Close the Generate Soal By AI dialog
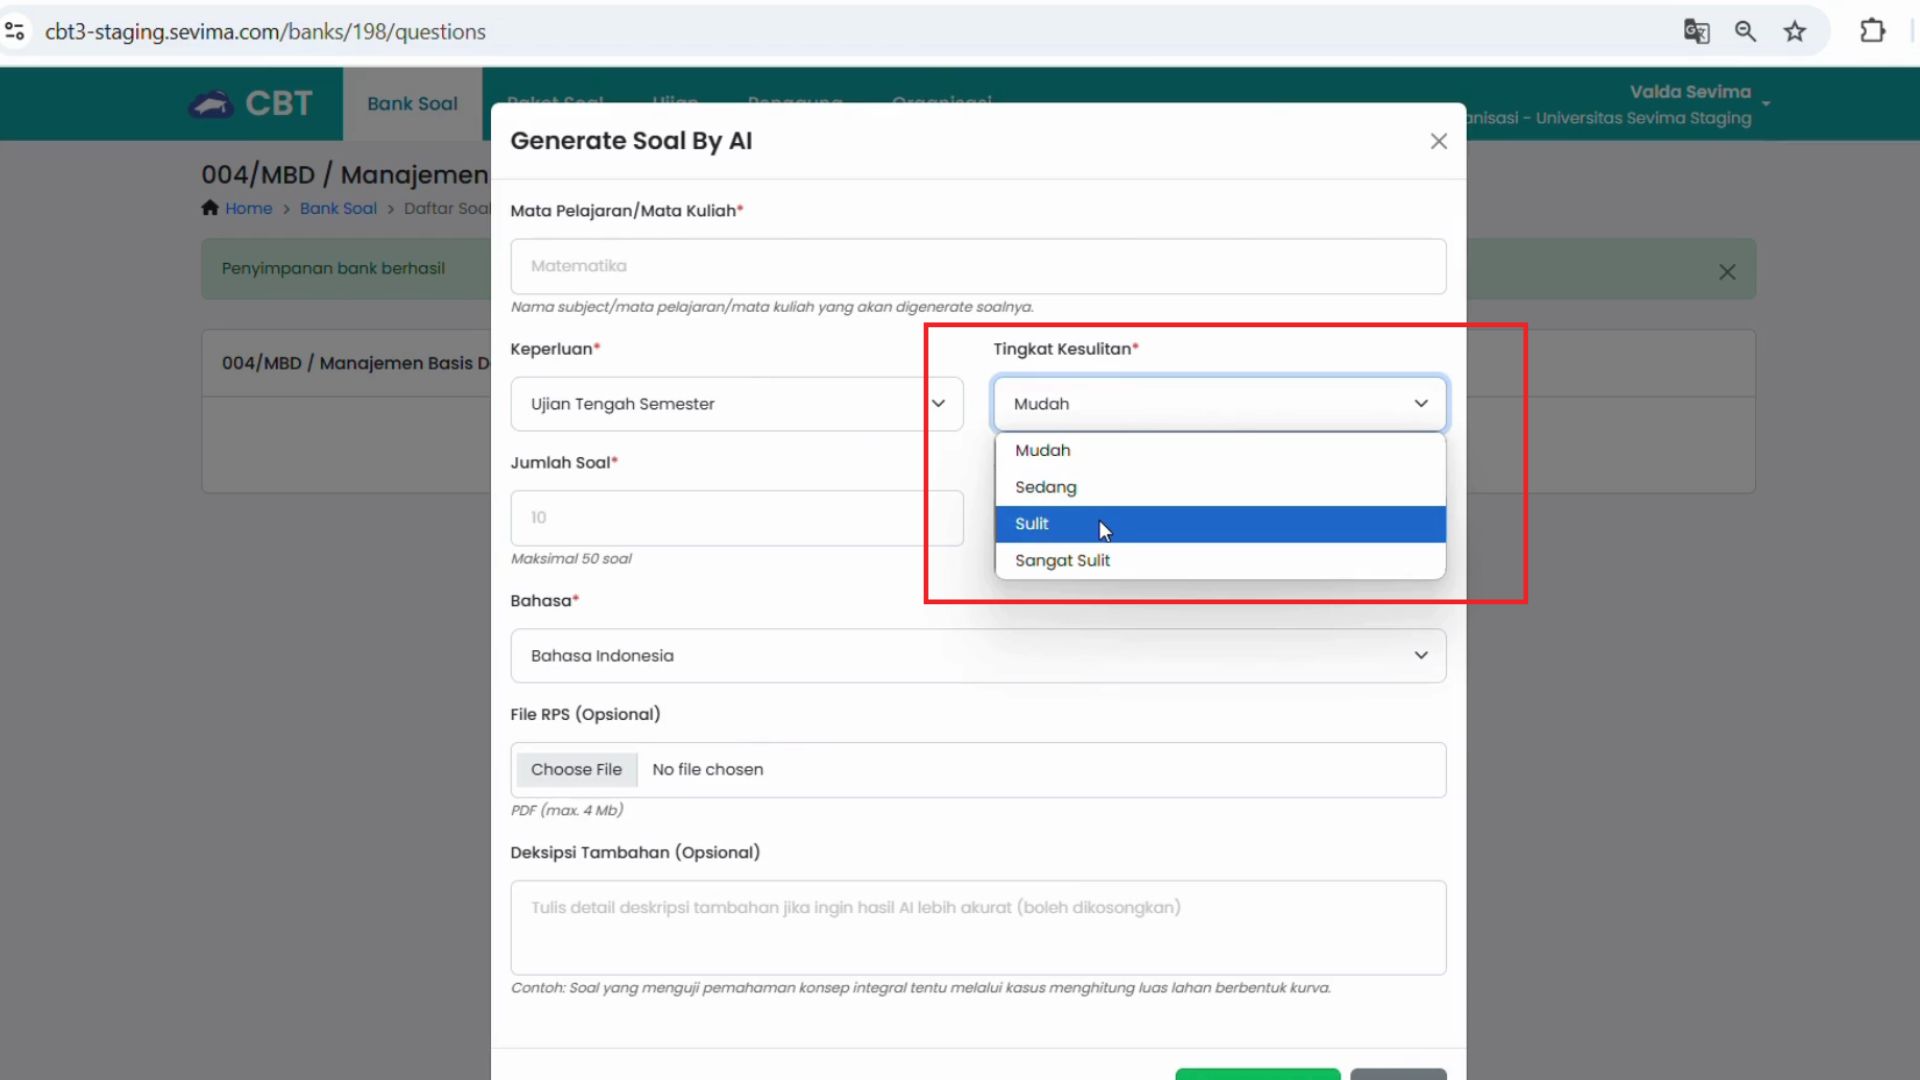This screenshot has width=1920, height=1080. [x=1438, y=141]
